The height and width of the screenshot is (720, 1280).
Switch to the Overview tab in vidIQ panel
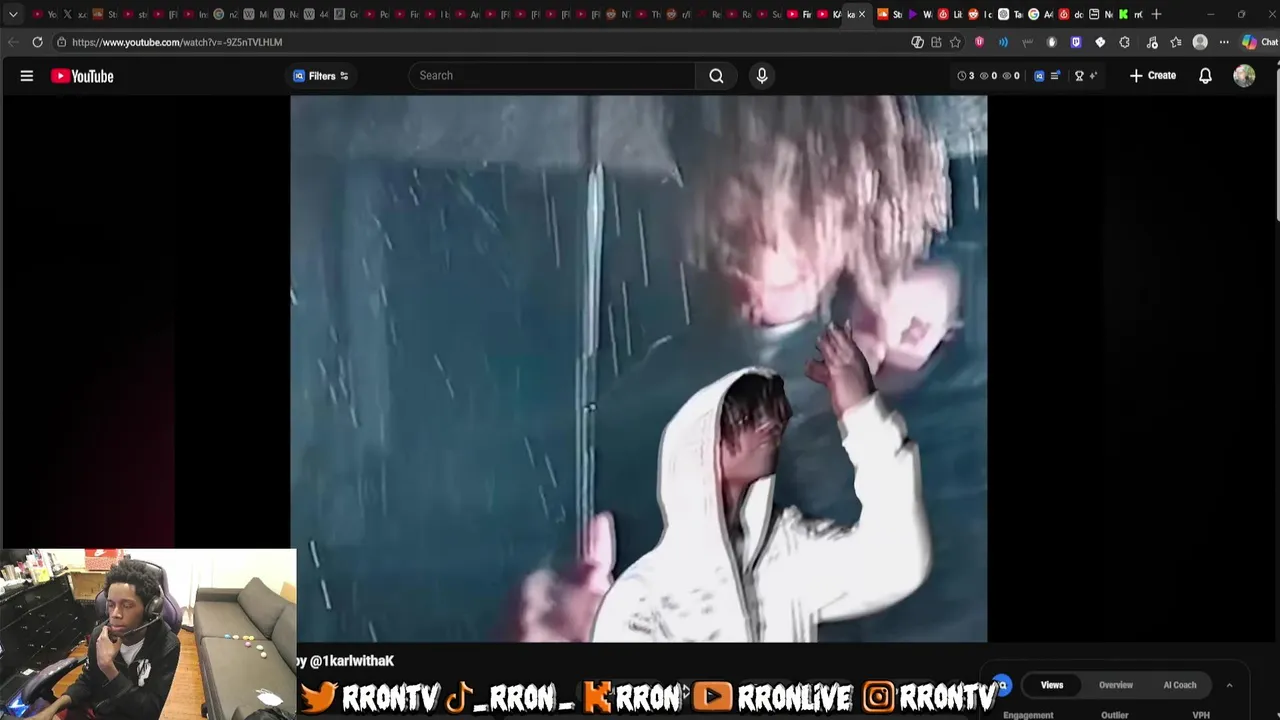click(1116, 685)
